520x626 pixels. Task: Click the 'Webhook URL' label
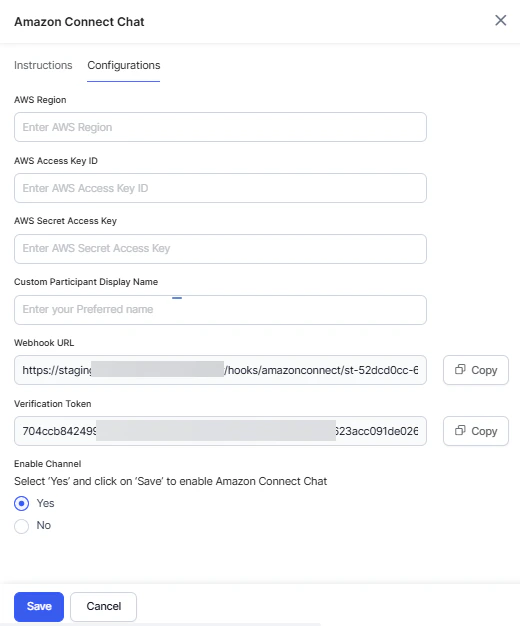click(x=44, y=343)
